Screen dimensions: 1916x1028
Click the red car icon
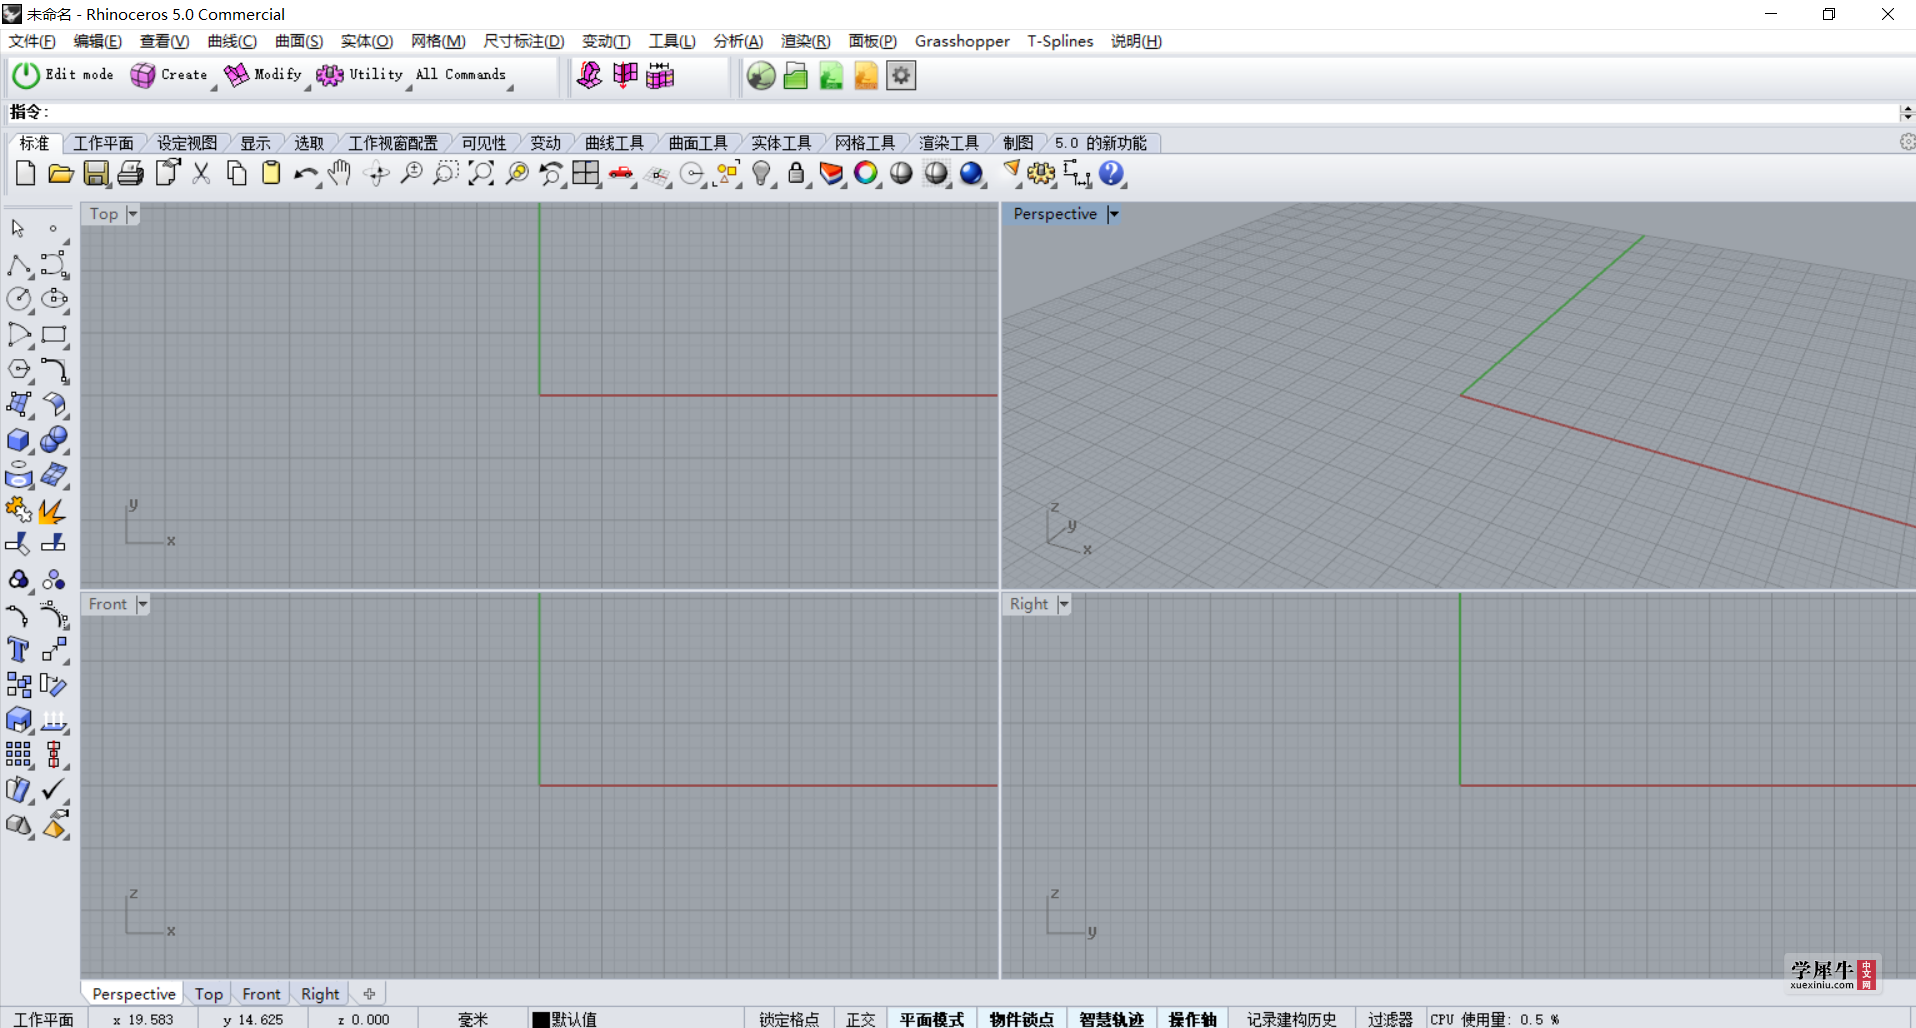pos(621,174)
